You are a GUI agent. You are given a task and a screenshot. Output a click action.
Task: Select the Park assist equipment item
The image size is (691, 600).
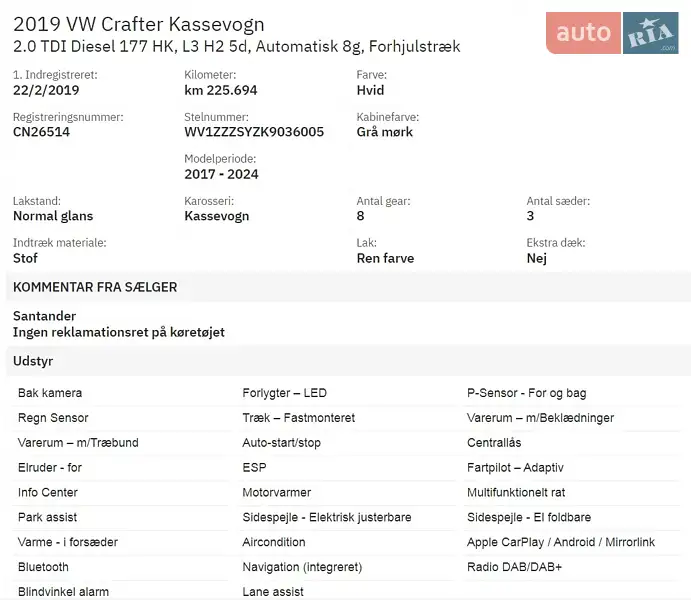pyautogui.click(x=47, y=518)
